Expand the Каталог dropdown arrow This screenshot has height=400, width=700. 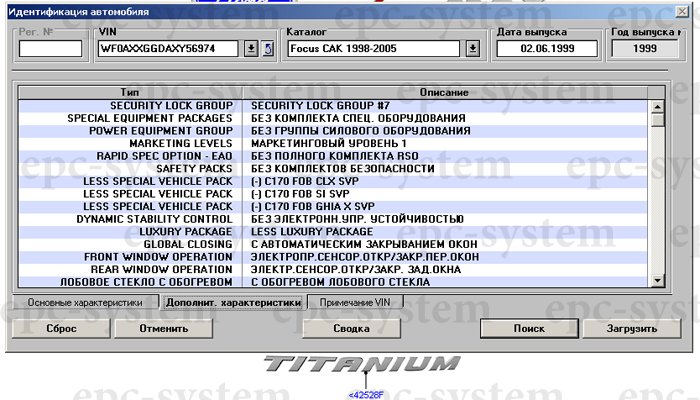472,49
